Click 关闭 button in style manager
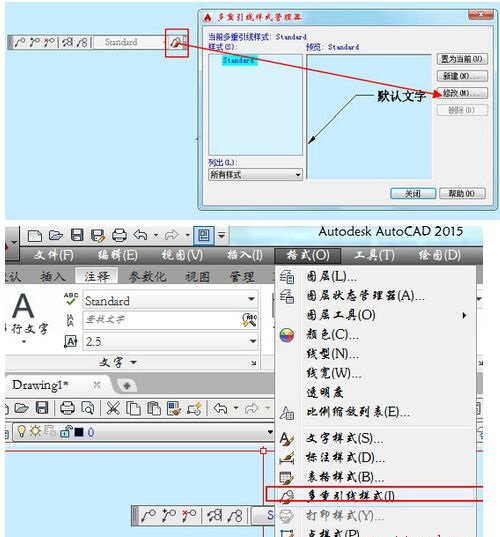Viewport: 500px width, 537px height. [x=413, y=194]
